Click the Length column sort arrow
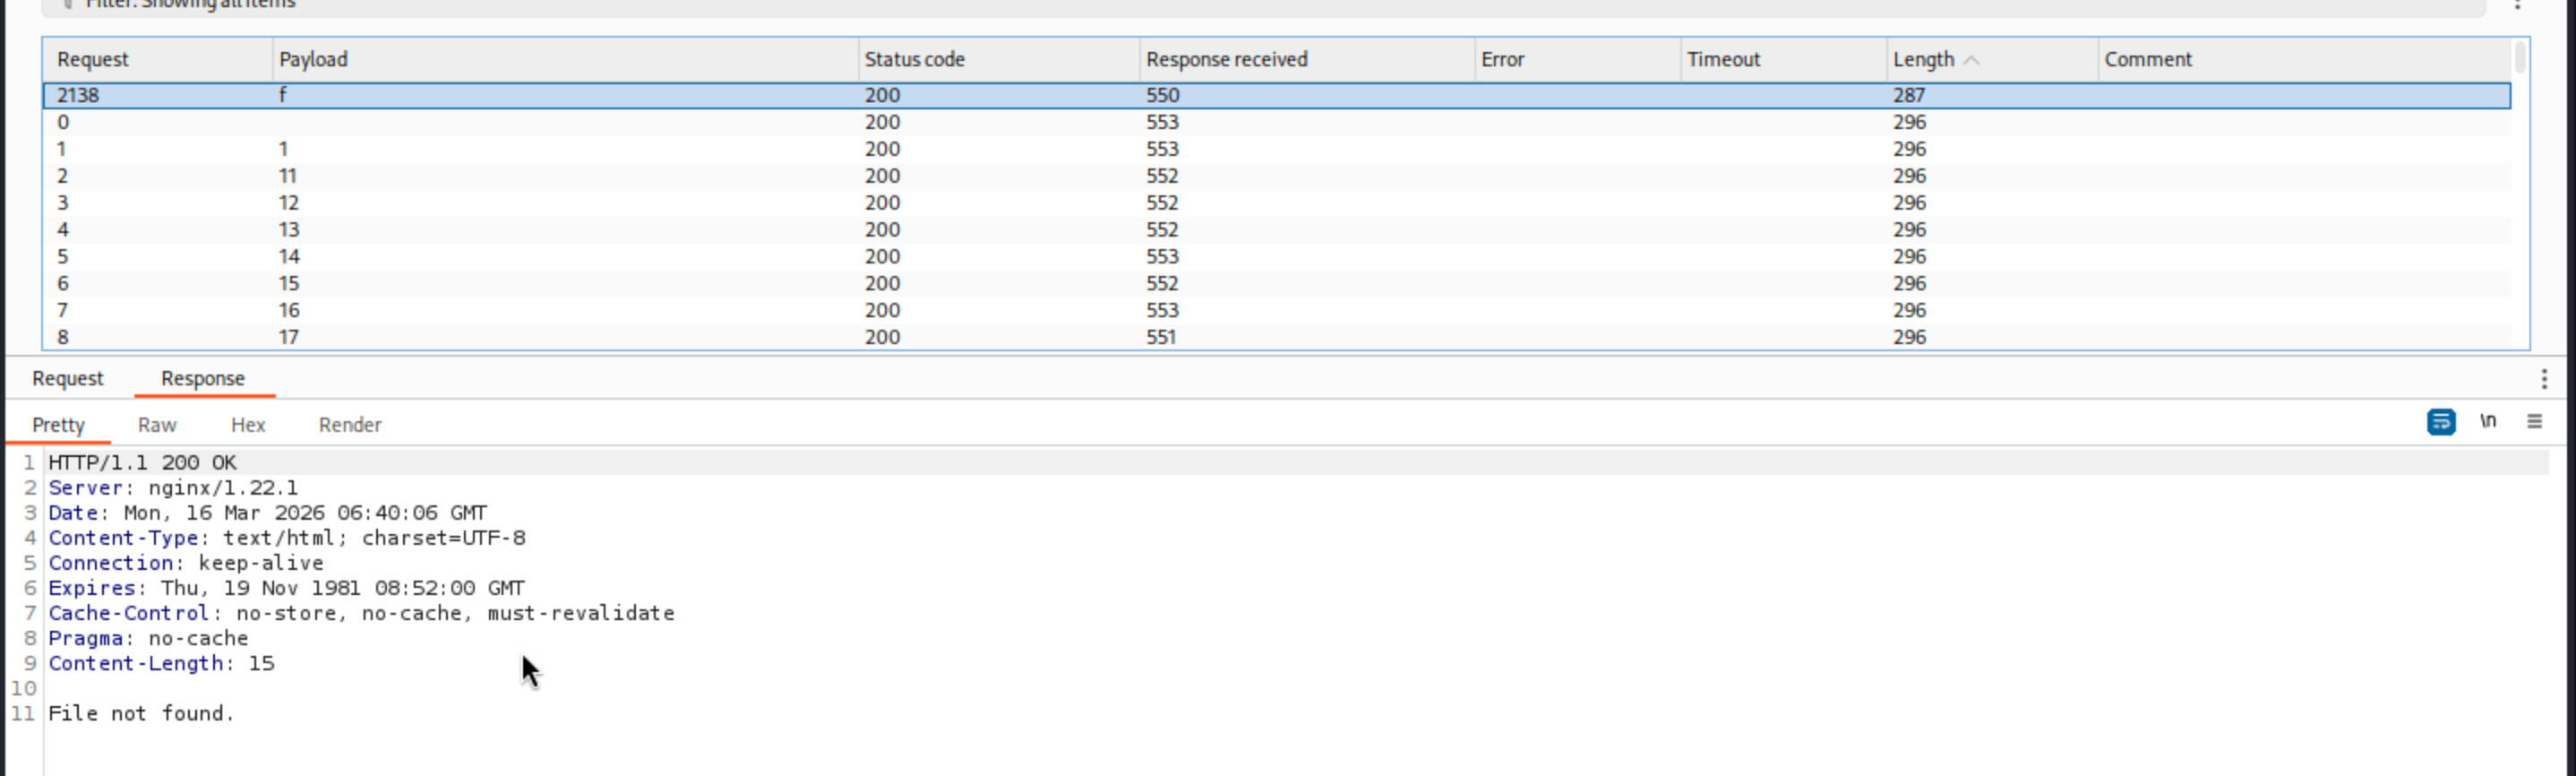This screenshot has width=2576, height=776. click(1971, 60)
